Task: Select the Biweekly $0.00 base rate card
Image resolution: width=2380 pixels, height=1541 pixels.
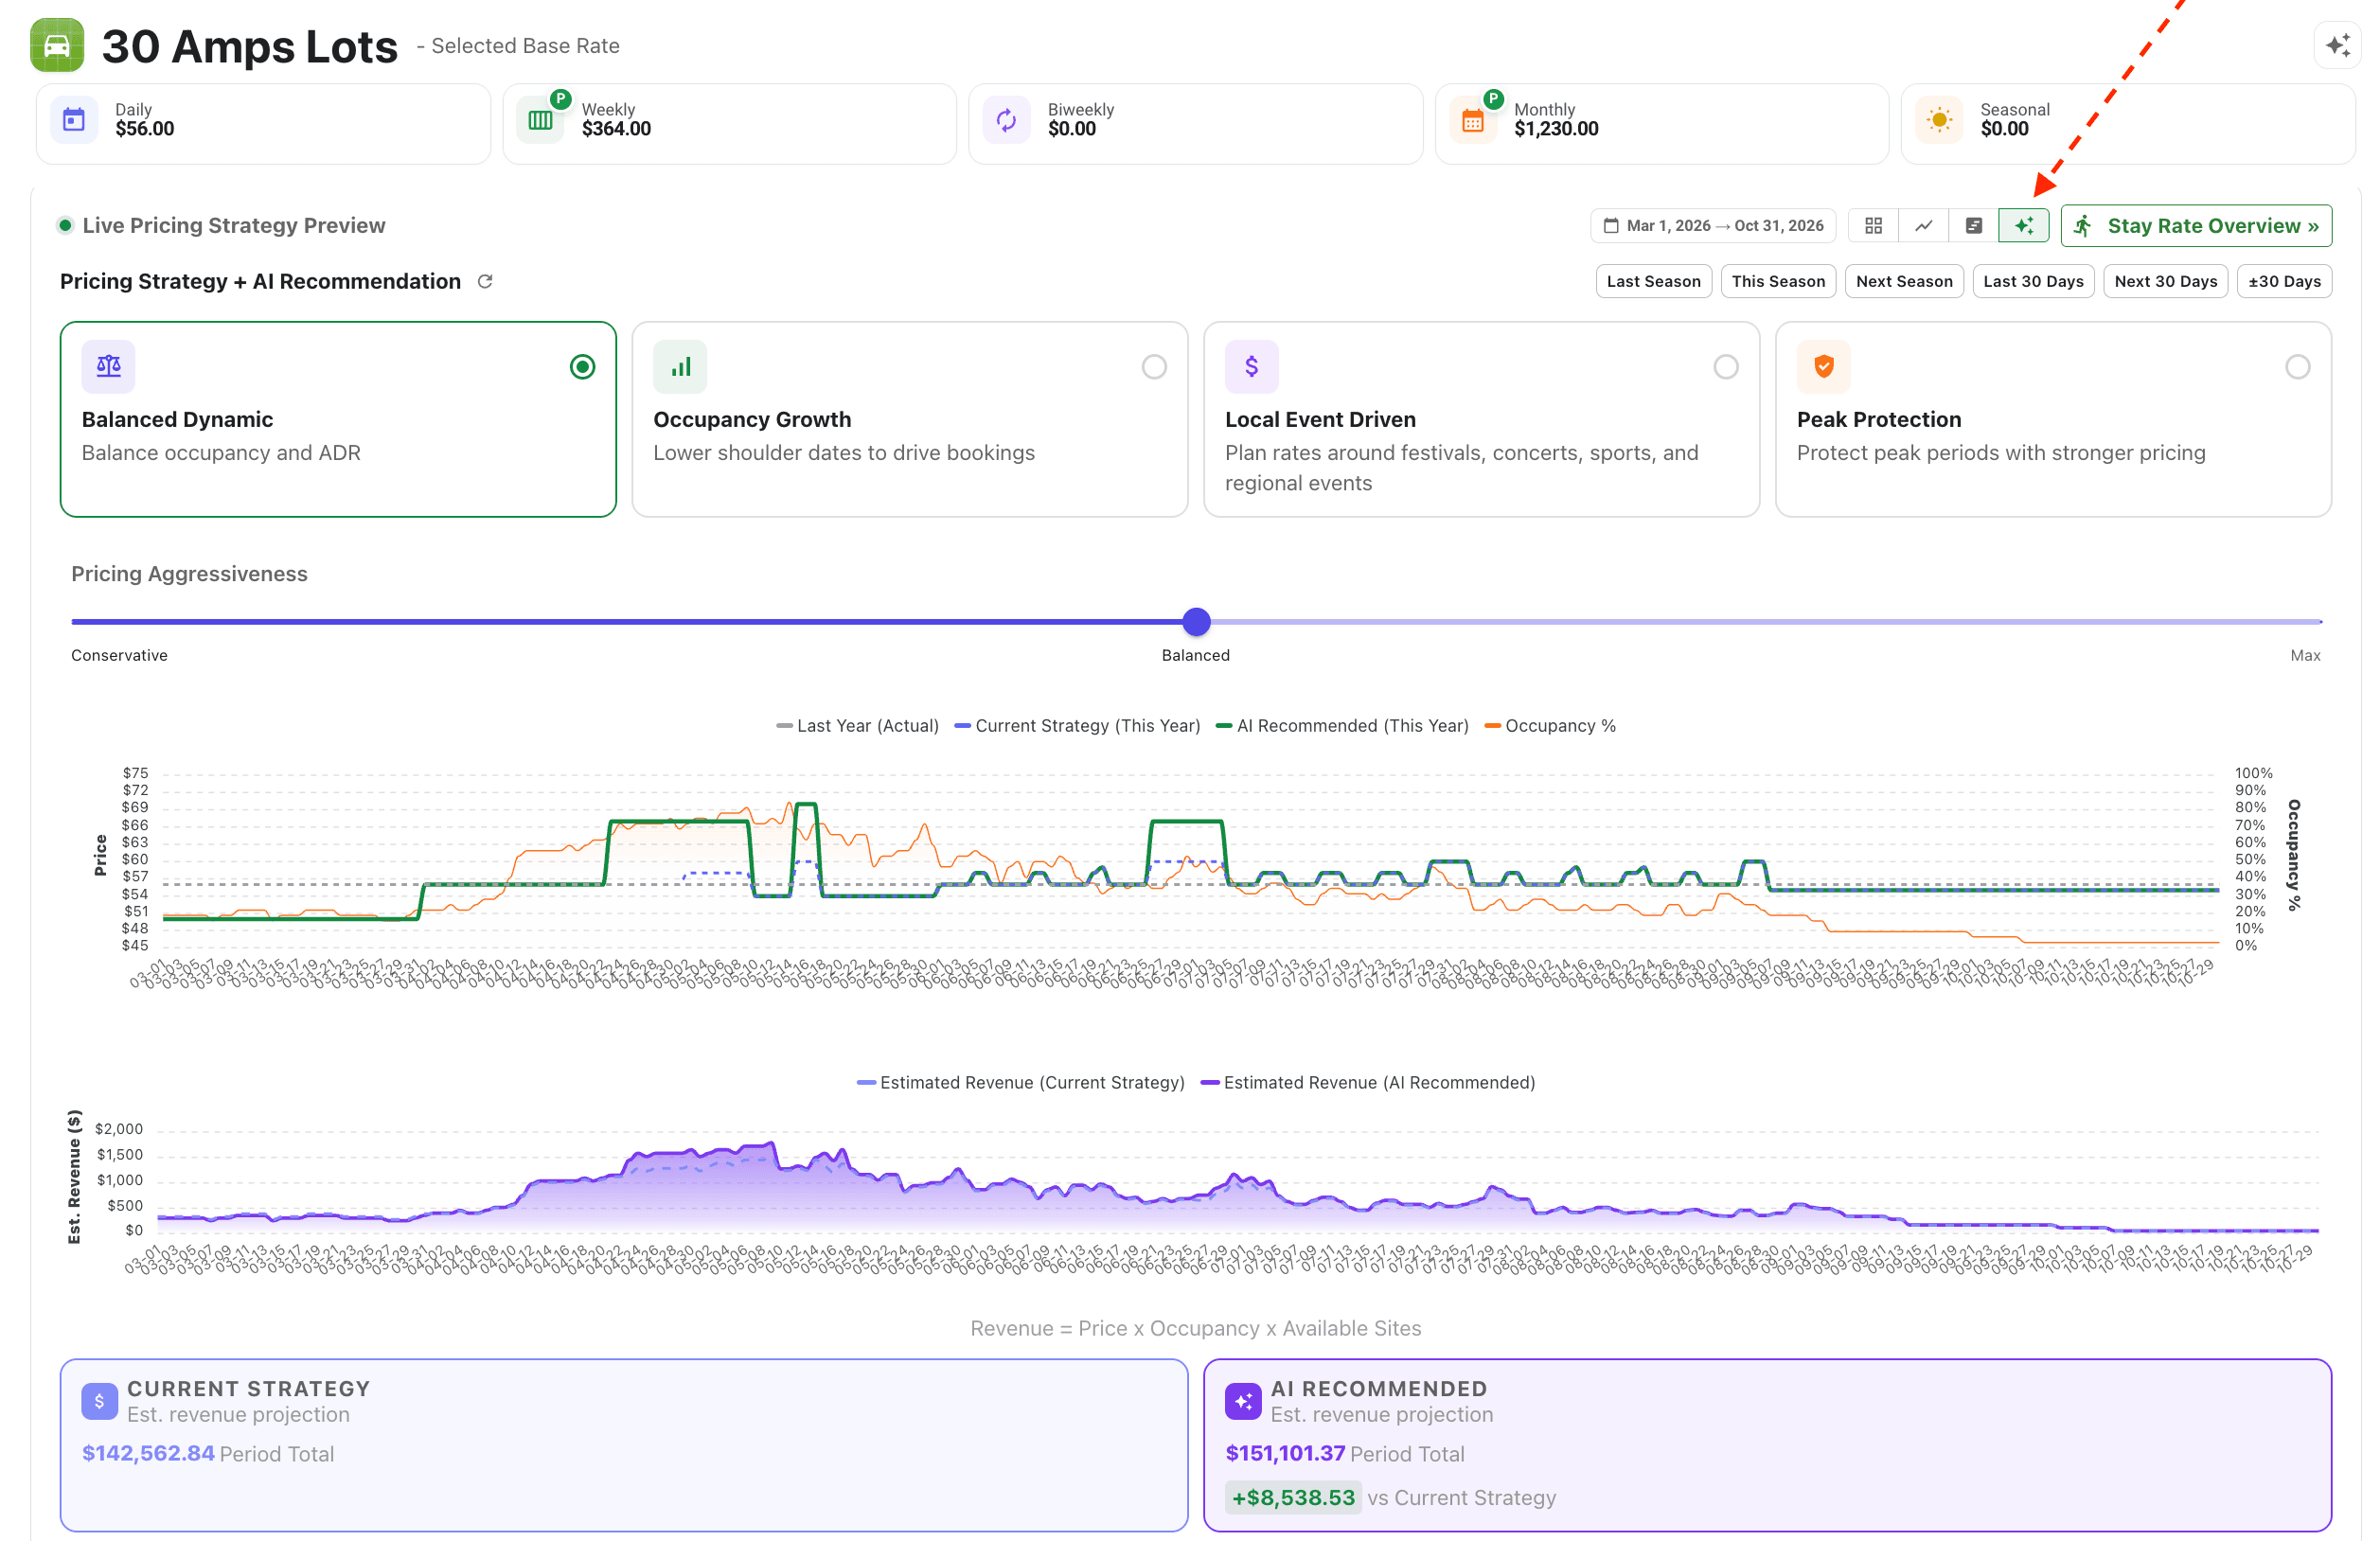Action: 1195,124
